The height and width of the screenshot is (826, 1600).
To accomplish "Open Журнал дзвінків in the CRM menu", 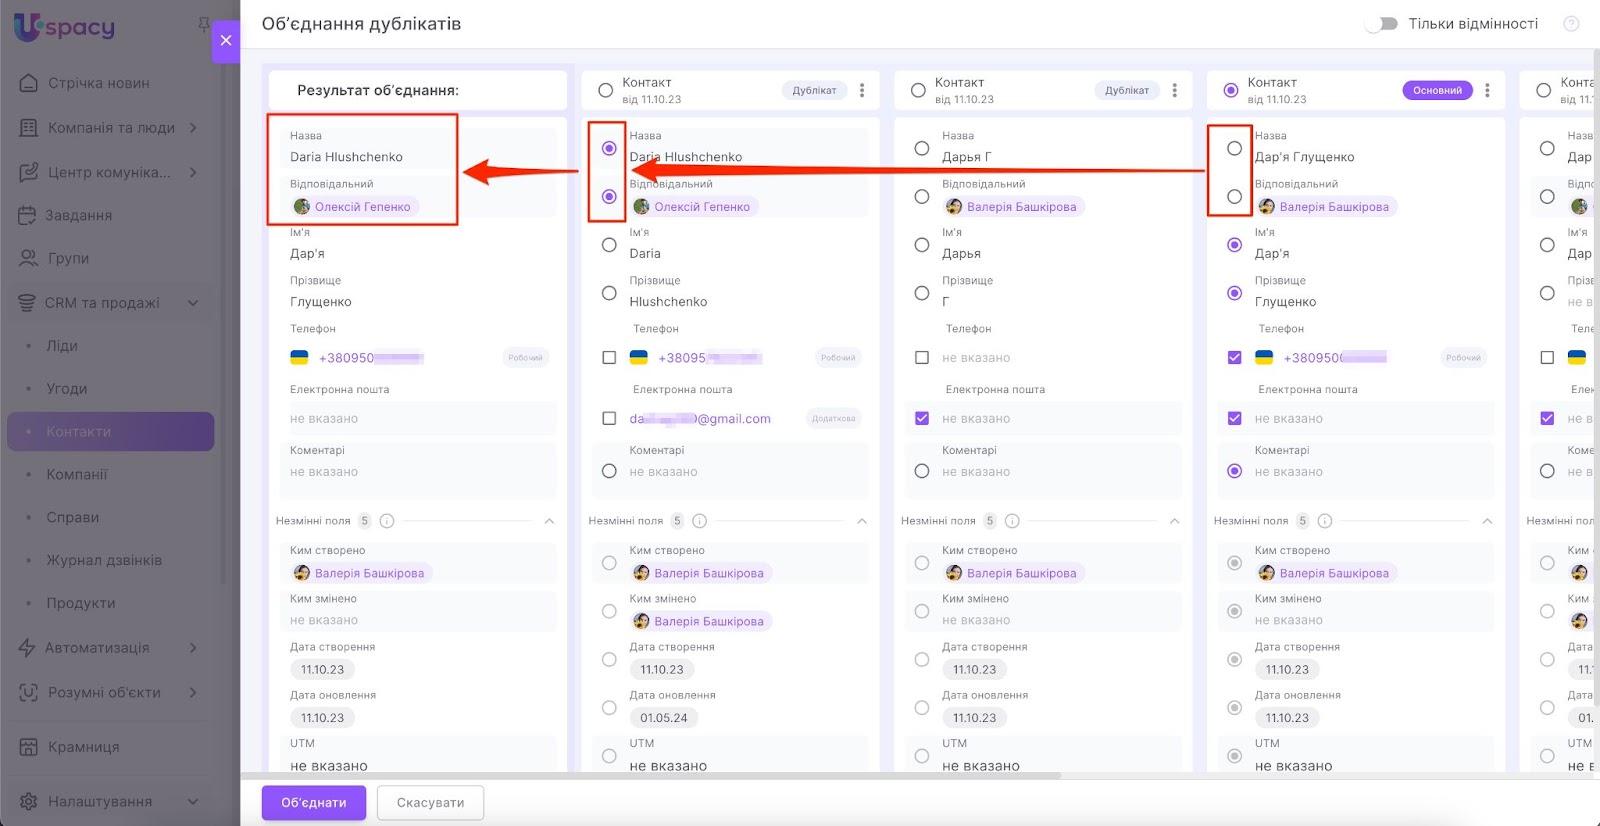I will pyautogui.click(x=104, y=561).
